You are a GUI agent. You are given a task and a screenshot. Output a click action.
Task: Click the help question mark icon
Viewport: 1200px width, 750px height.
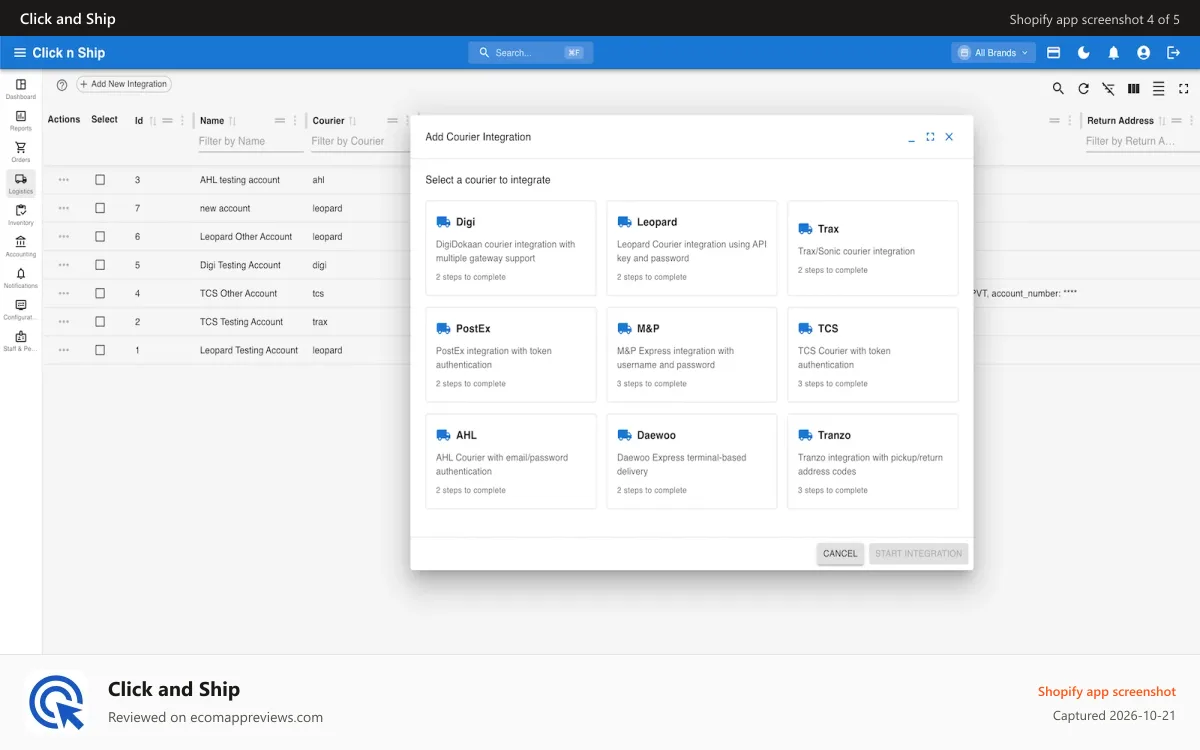tap(62, 85)
